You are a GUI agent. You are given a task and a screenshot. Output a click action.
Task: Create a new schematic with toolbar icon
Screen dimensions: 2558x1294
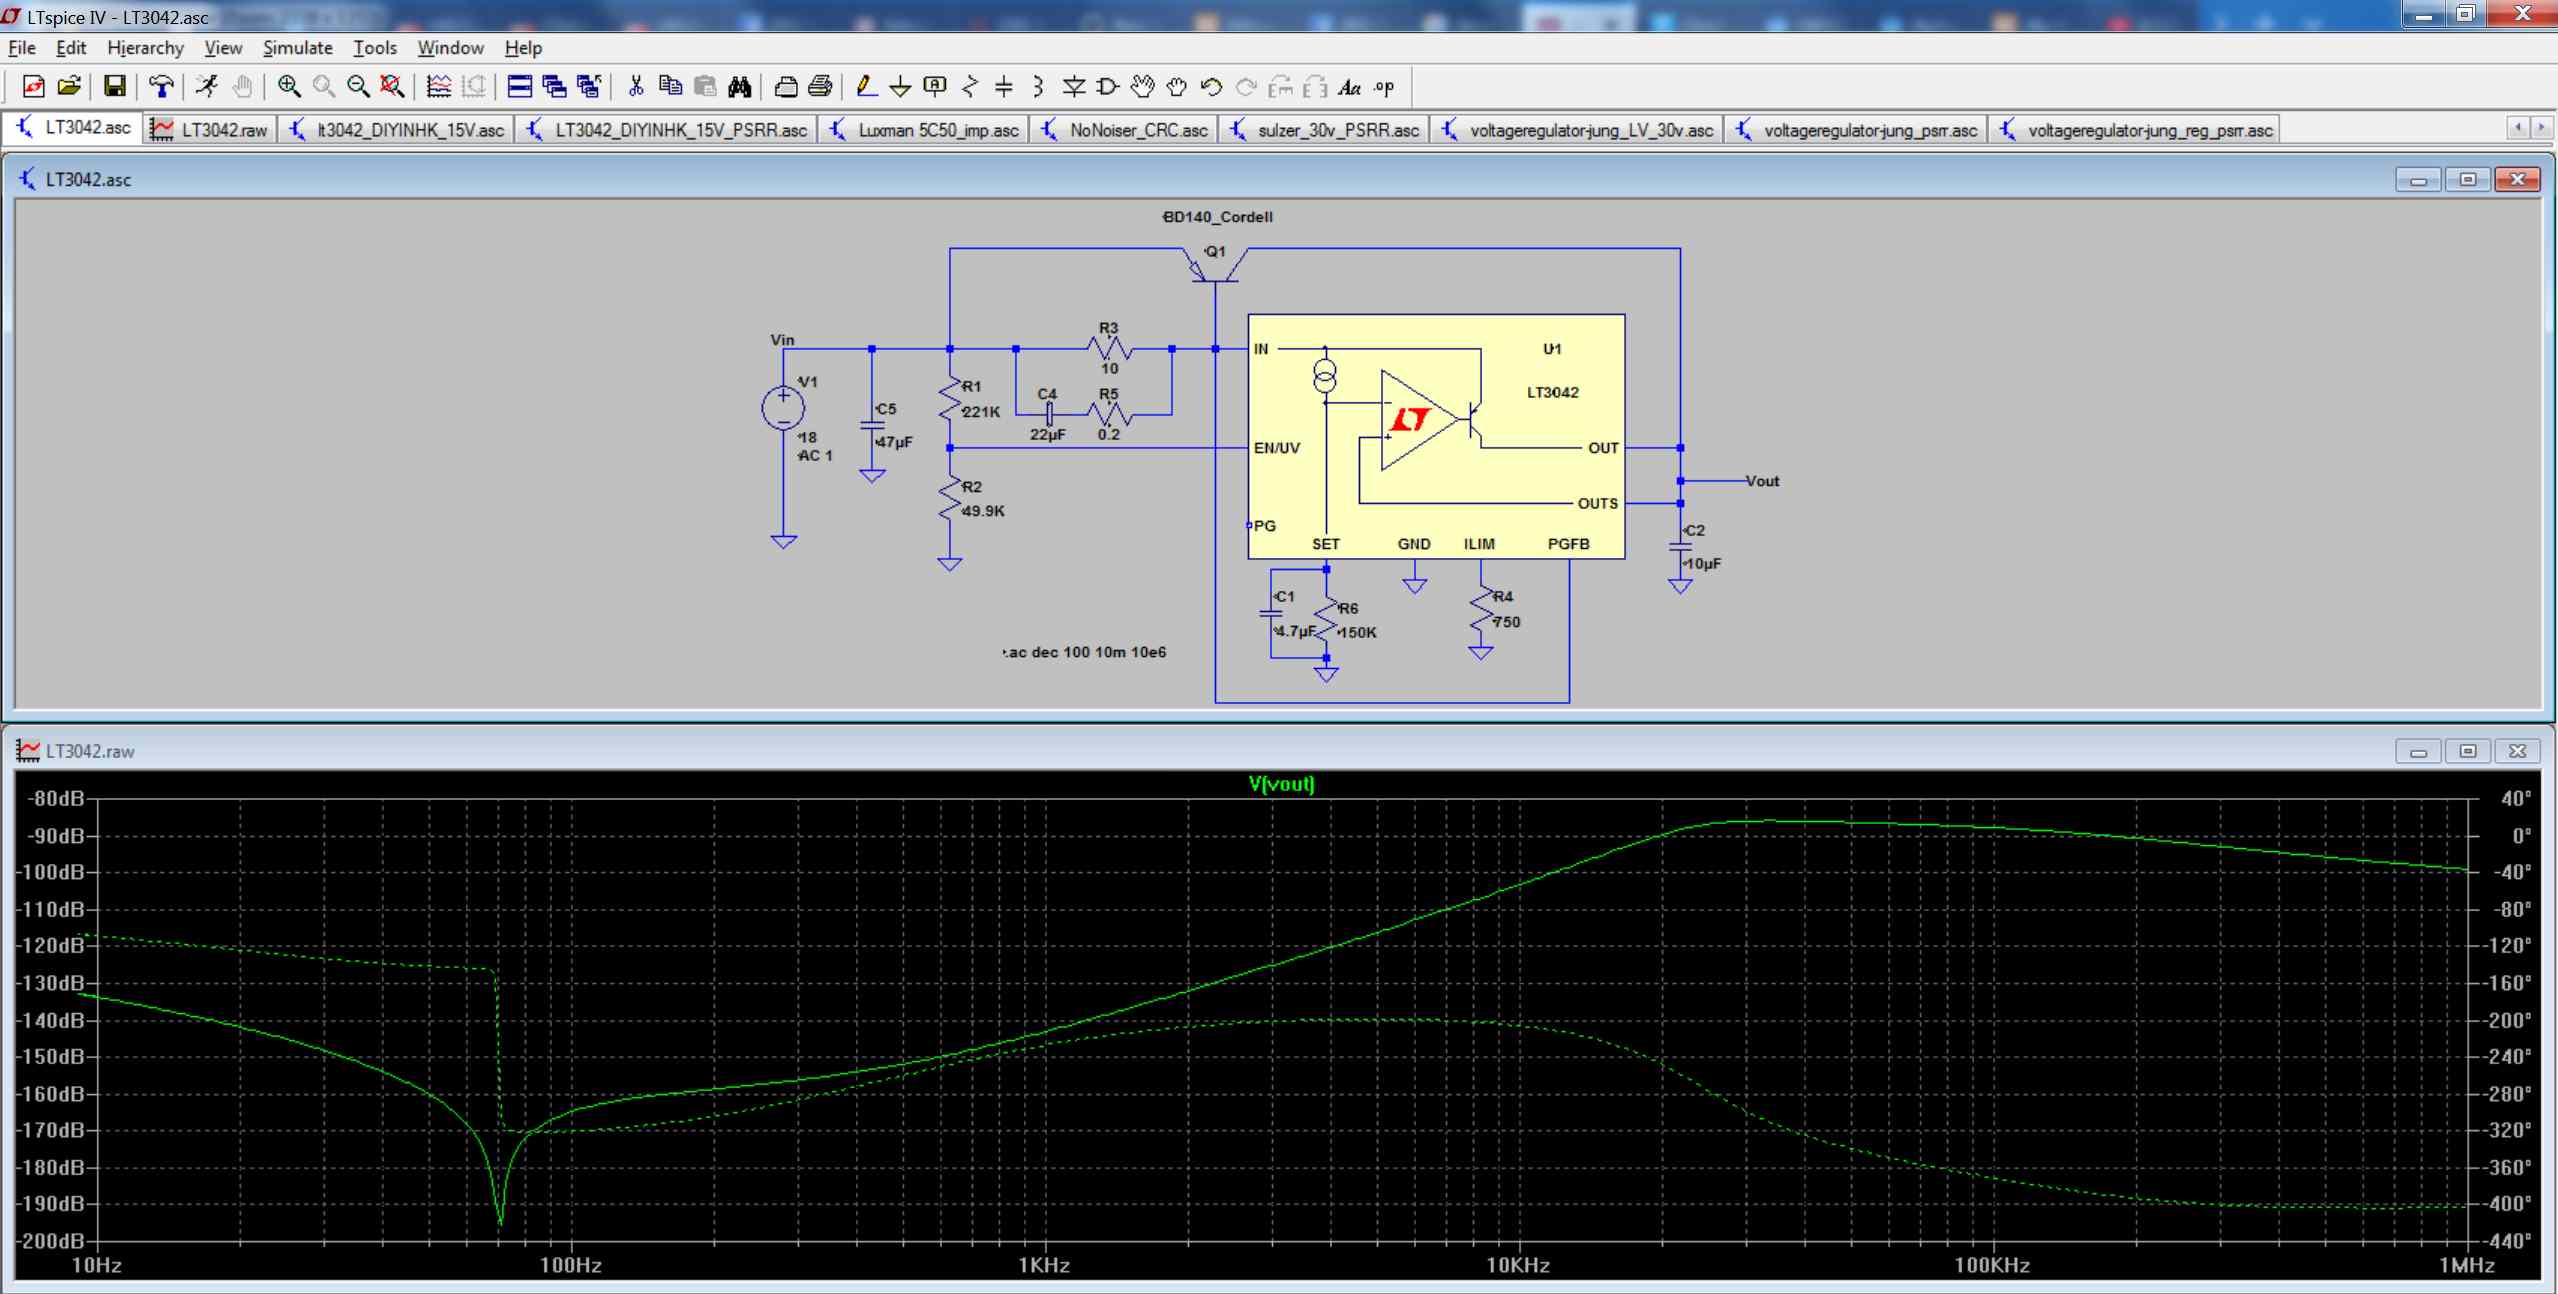pos(33,87)
